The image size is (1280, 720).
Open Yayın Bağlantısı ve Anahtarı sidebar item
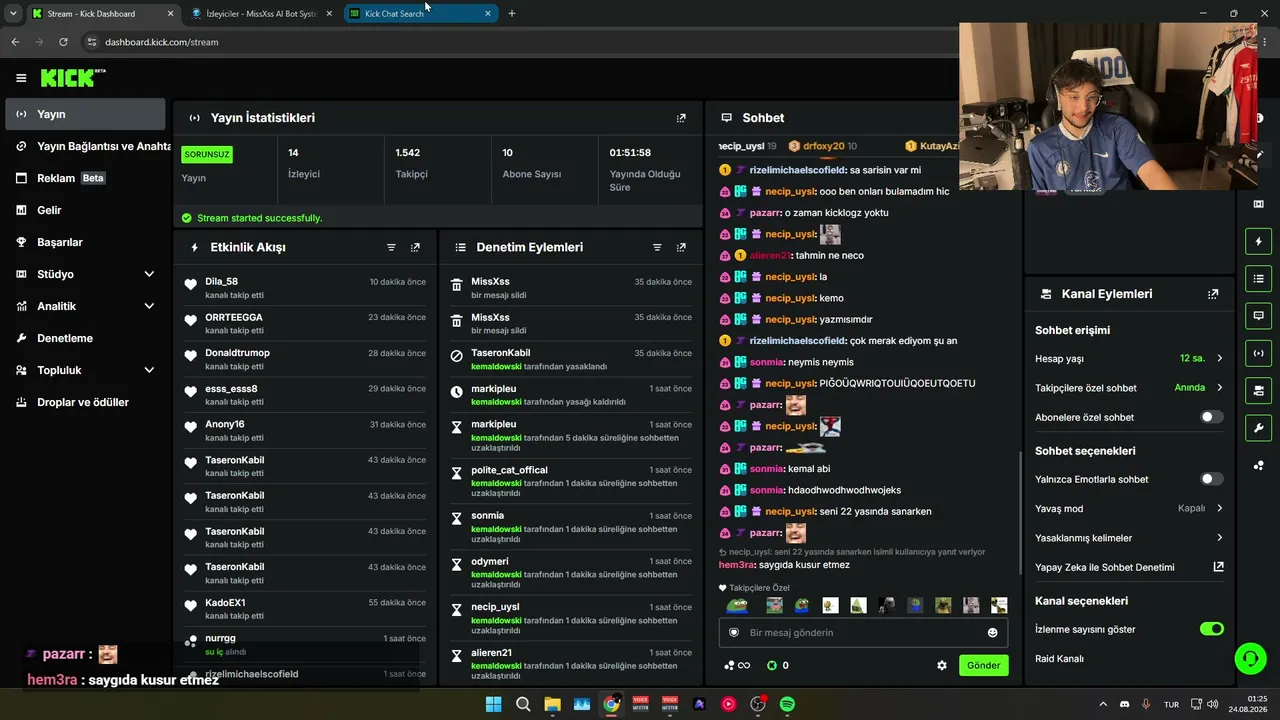coord(85,146)
